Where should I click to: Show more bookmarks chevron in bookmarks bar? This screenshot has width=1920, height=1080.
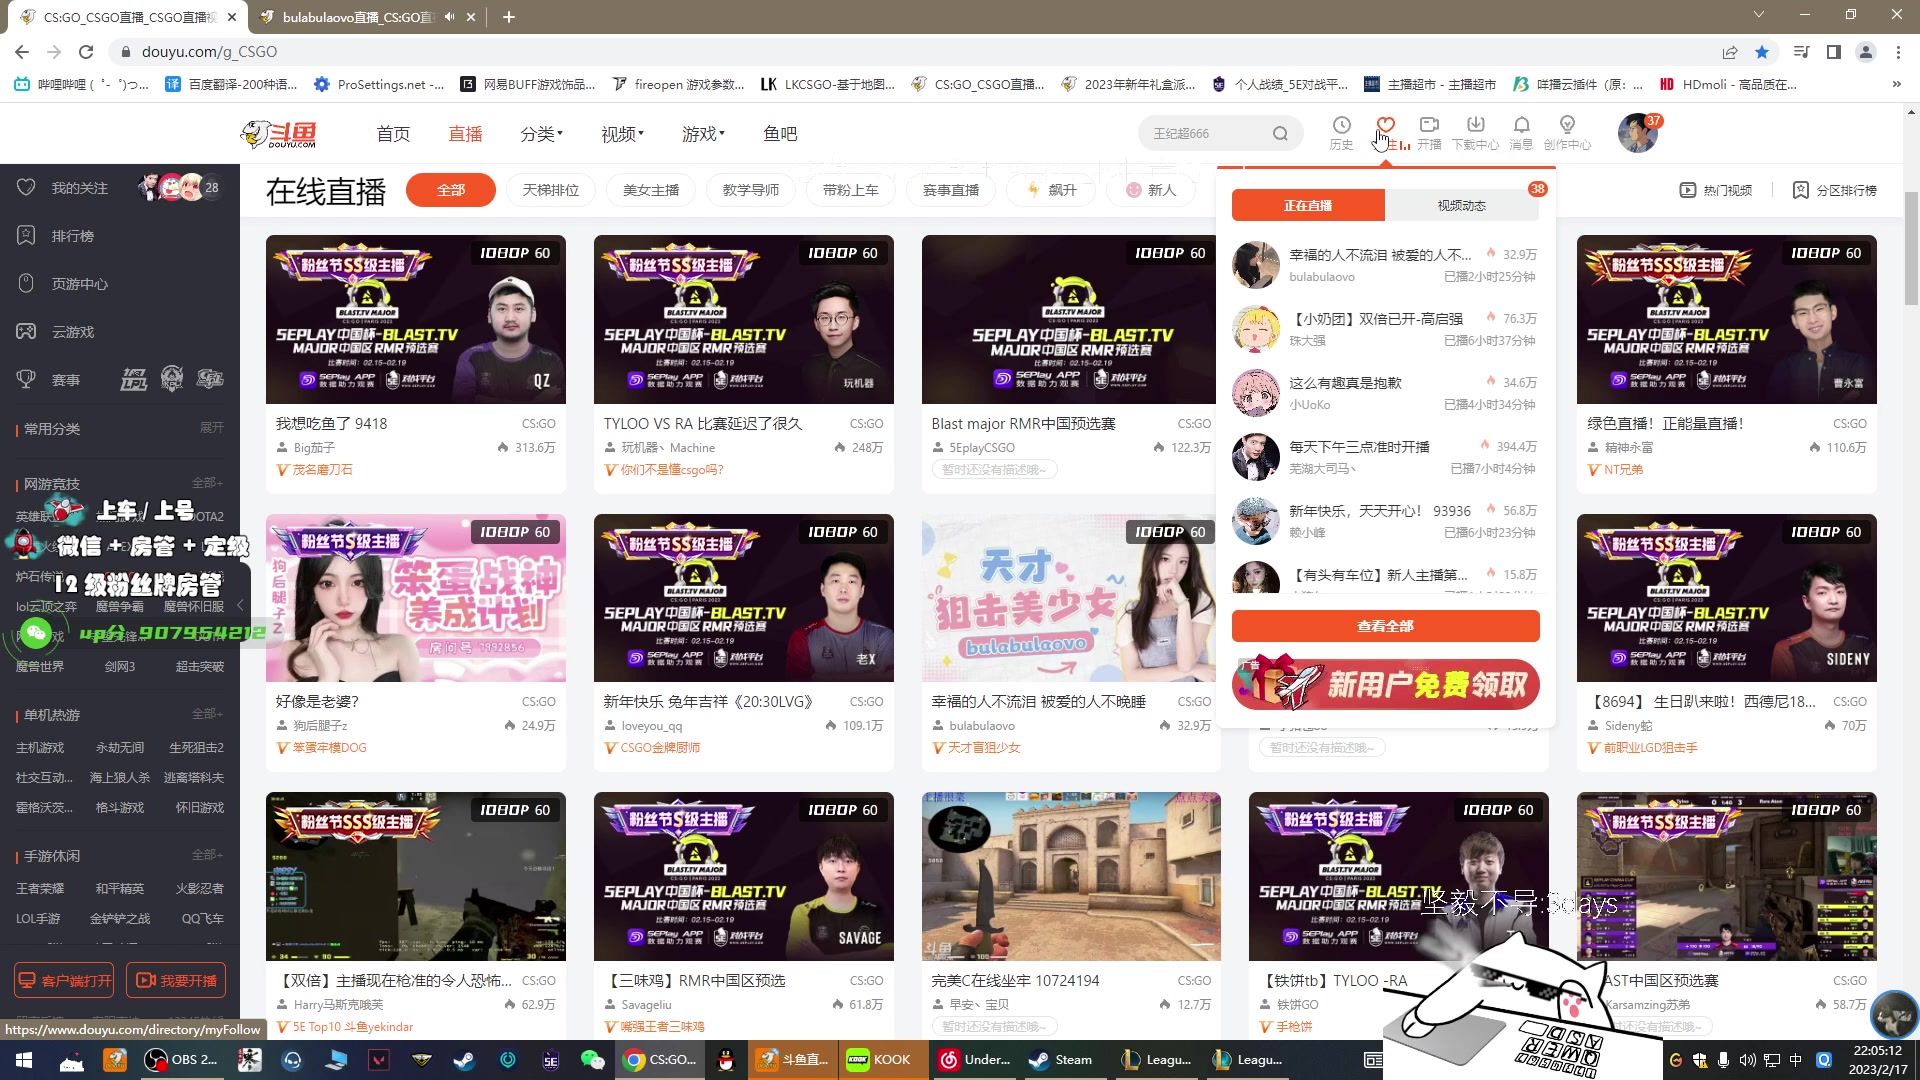[1897, 84]
